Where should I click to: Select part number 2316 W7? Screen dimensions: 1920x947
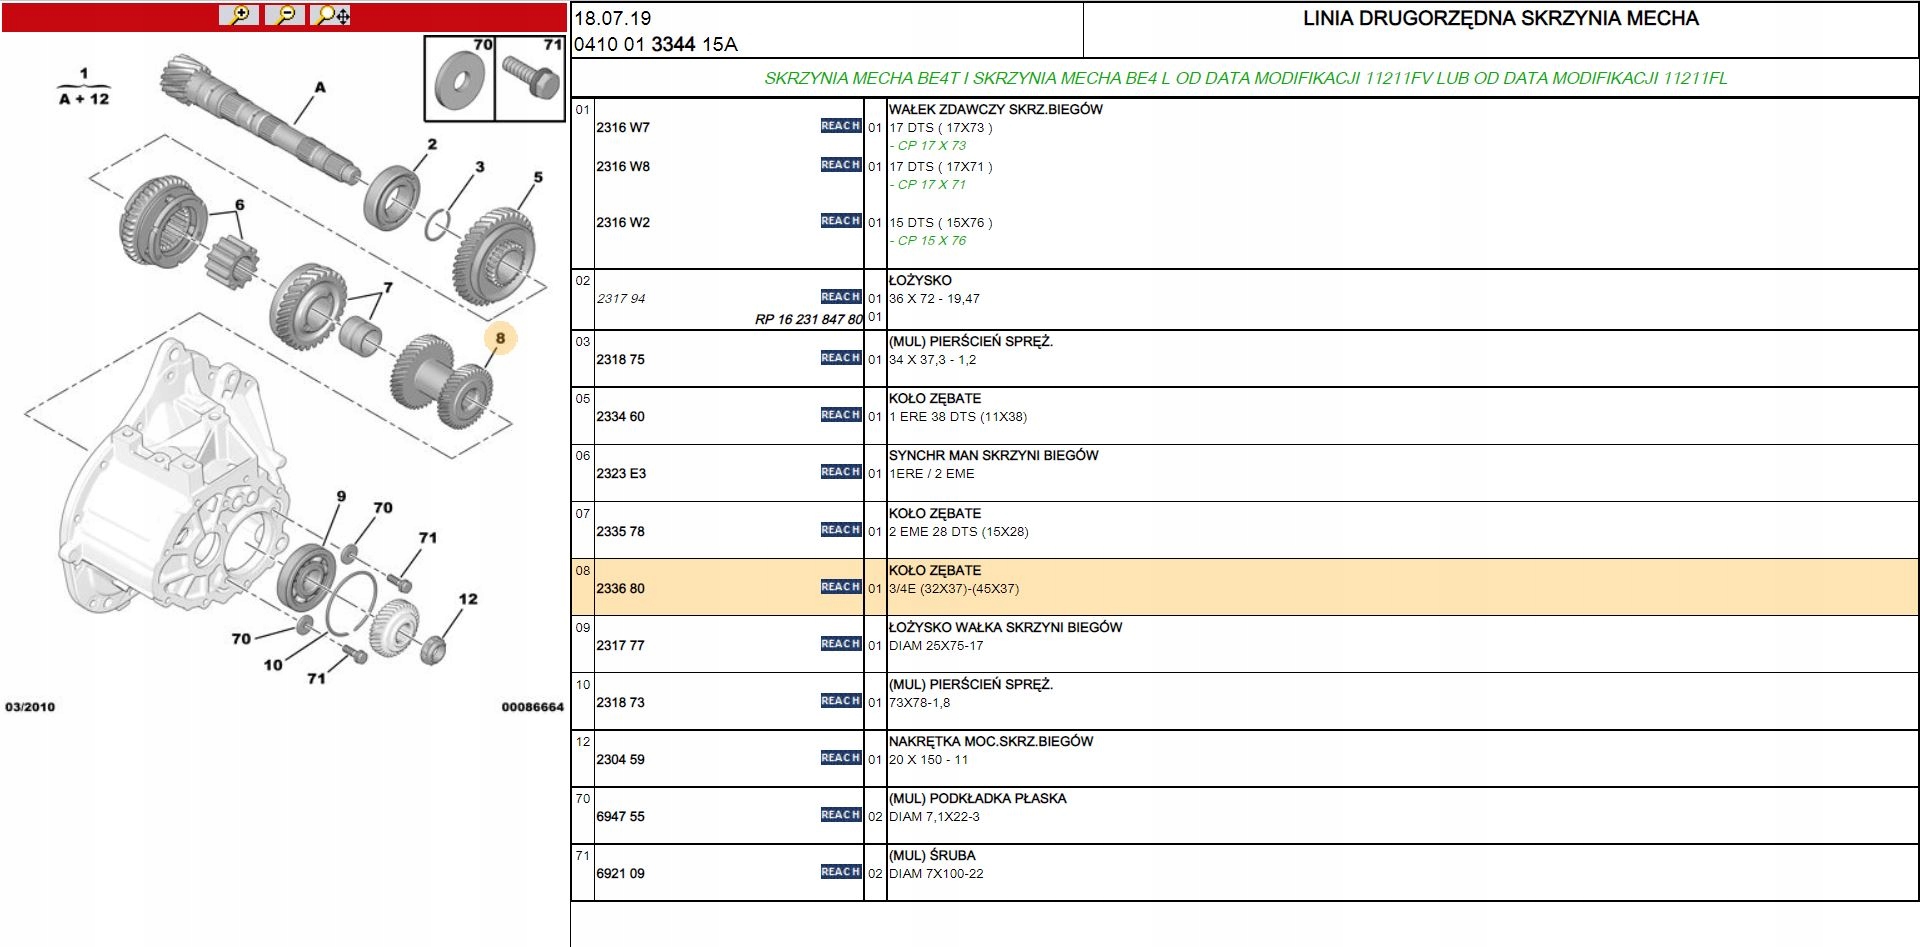[623, 127]
